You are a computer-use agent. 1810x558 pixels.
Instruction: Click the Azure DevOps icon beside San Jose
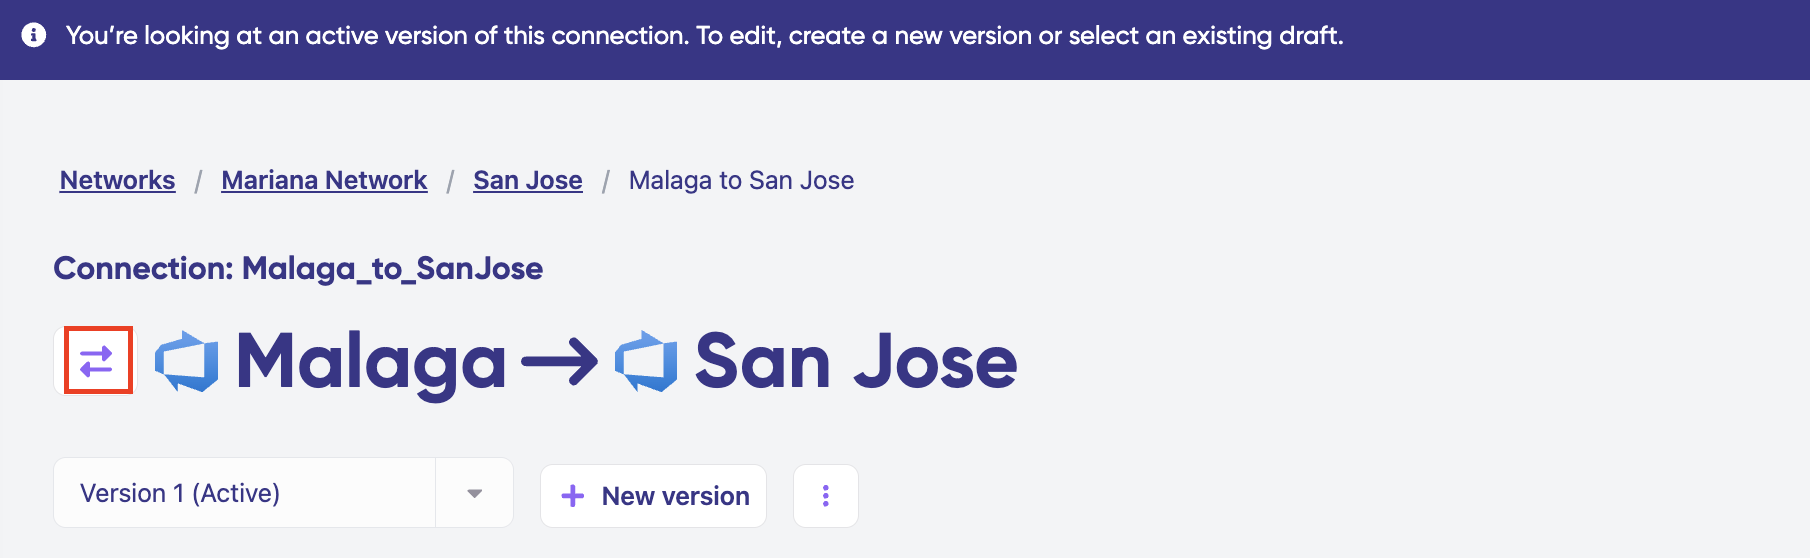coord(646,361)
